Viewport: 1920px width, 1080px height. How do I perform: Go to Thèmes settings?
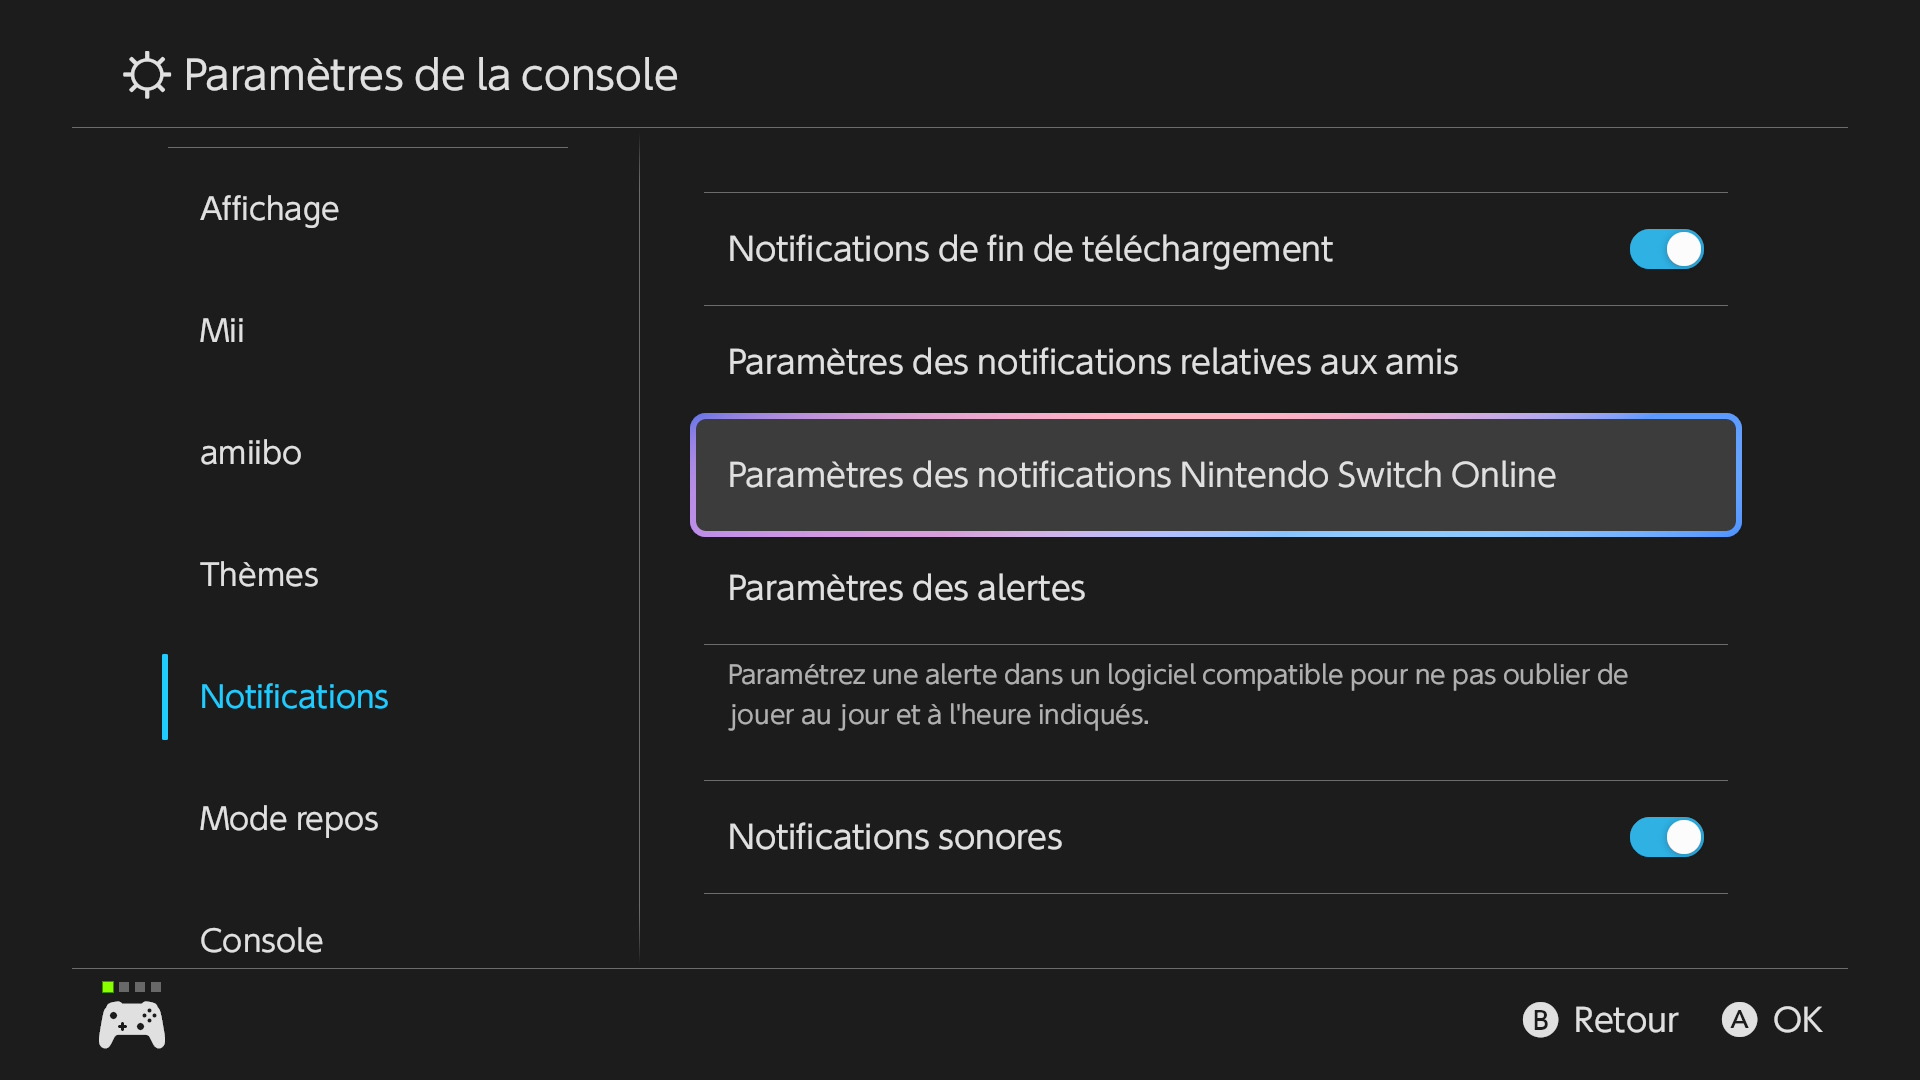click(x=259, y=575)
